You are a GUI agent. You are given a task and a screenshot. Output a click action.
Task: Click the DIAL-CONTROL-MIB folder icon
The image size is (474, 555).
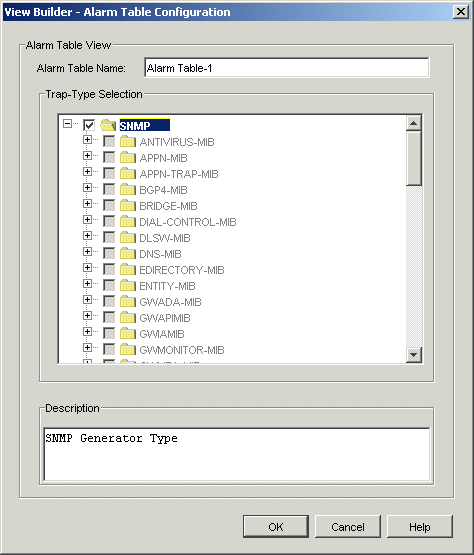click(x=128, y=222)
